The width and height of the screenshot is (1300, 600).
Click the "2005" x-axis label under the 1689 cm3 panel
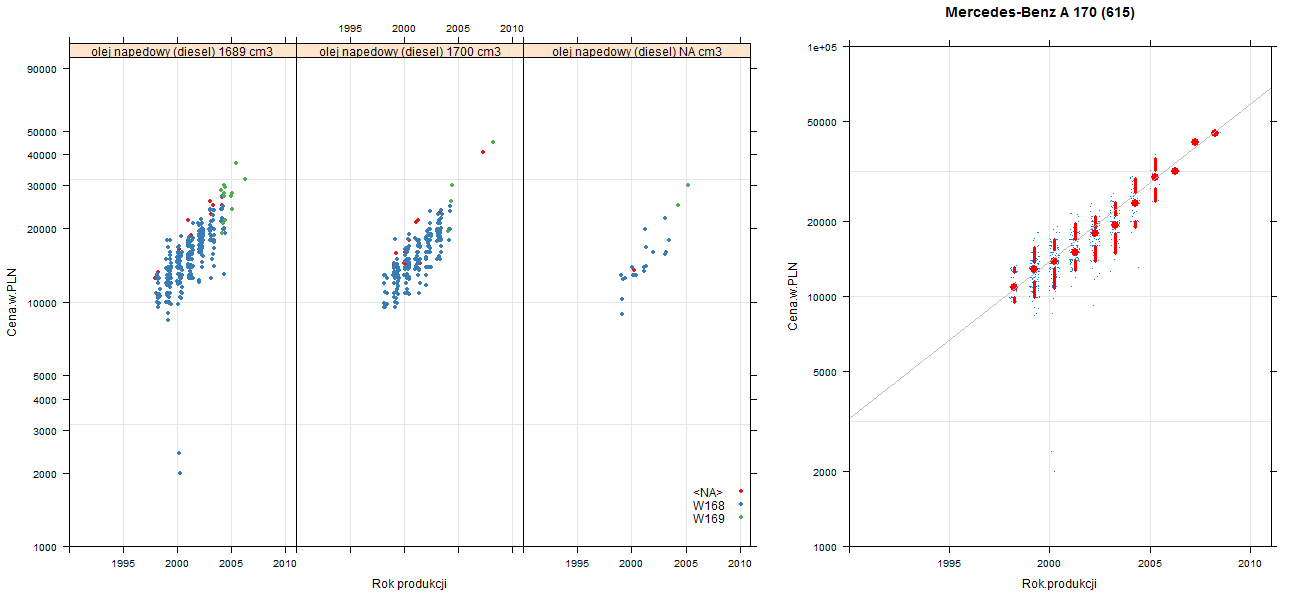(231, 565)
